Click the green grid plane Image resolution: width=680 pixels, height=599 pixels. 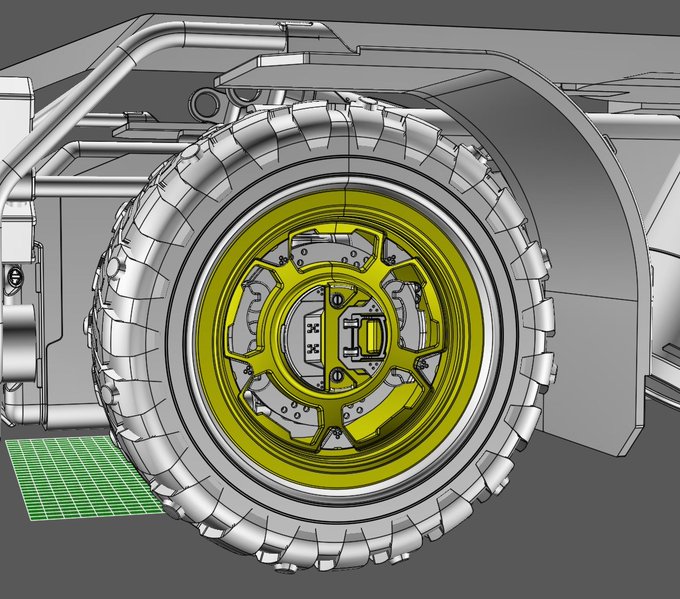[82, 477]
